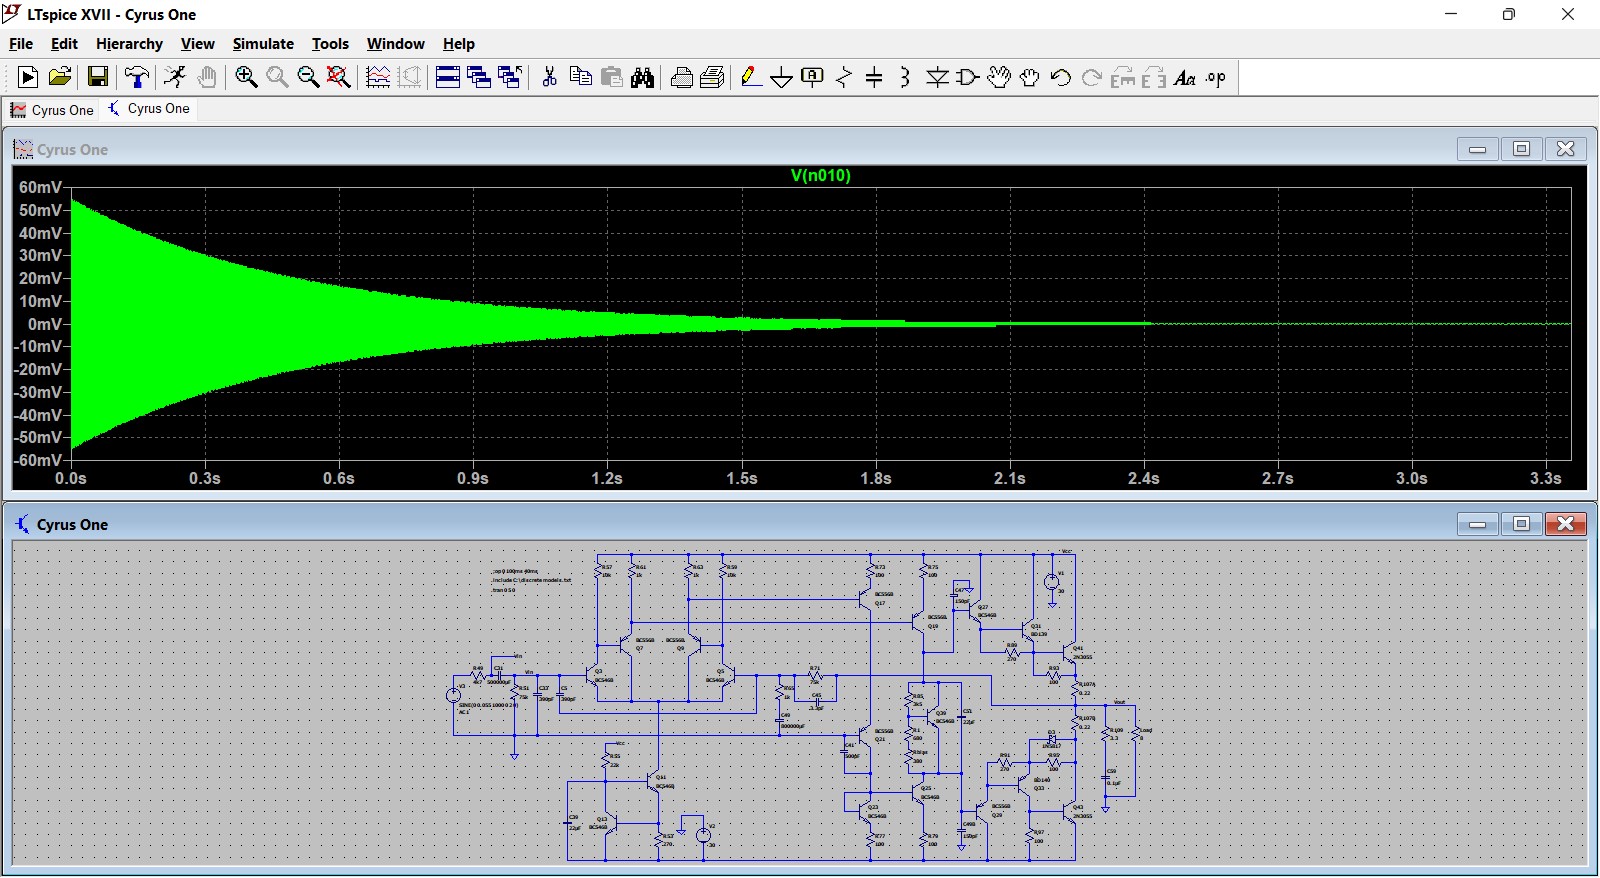The height and width of the screenshot is (878, 1600).
Task: Select the Move open-hand tool
Action: point(999,77)
